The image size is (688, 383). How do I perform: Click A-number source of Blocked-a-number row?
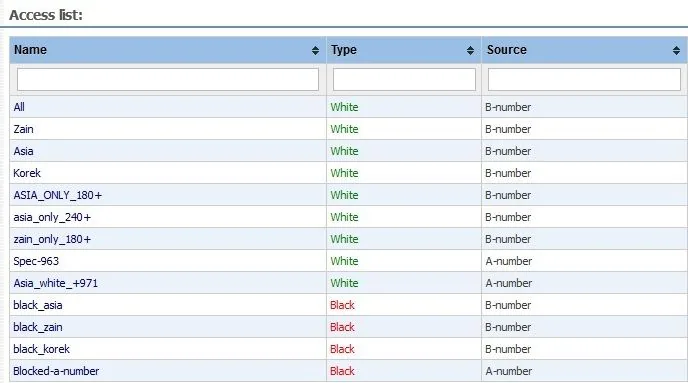509,371
